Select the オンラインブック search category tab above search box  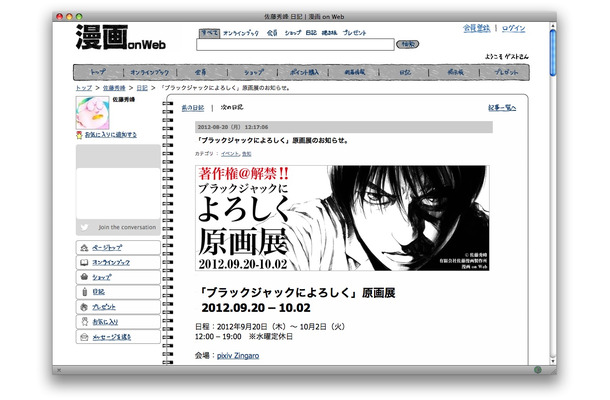(241, 33)
